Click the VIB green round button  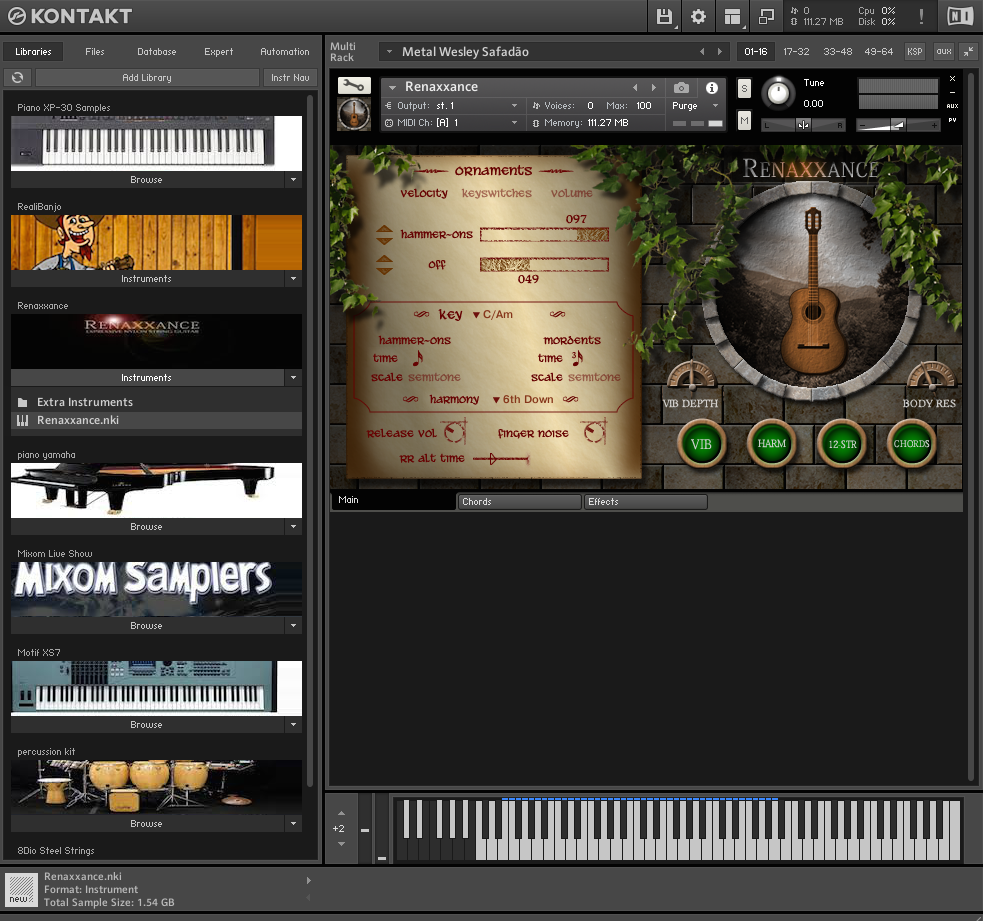click(701, 444)
